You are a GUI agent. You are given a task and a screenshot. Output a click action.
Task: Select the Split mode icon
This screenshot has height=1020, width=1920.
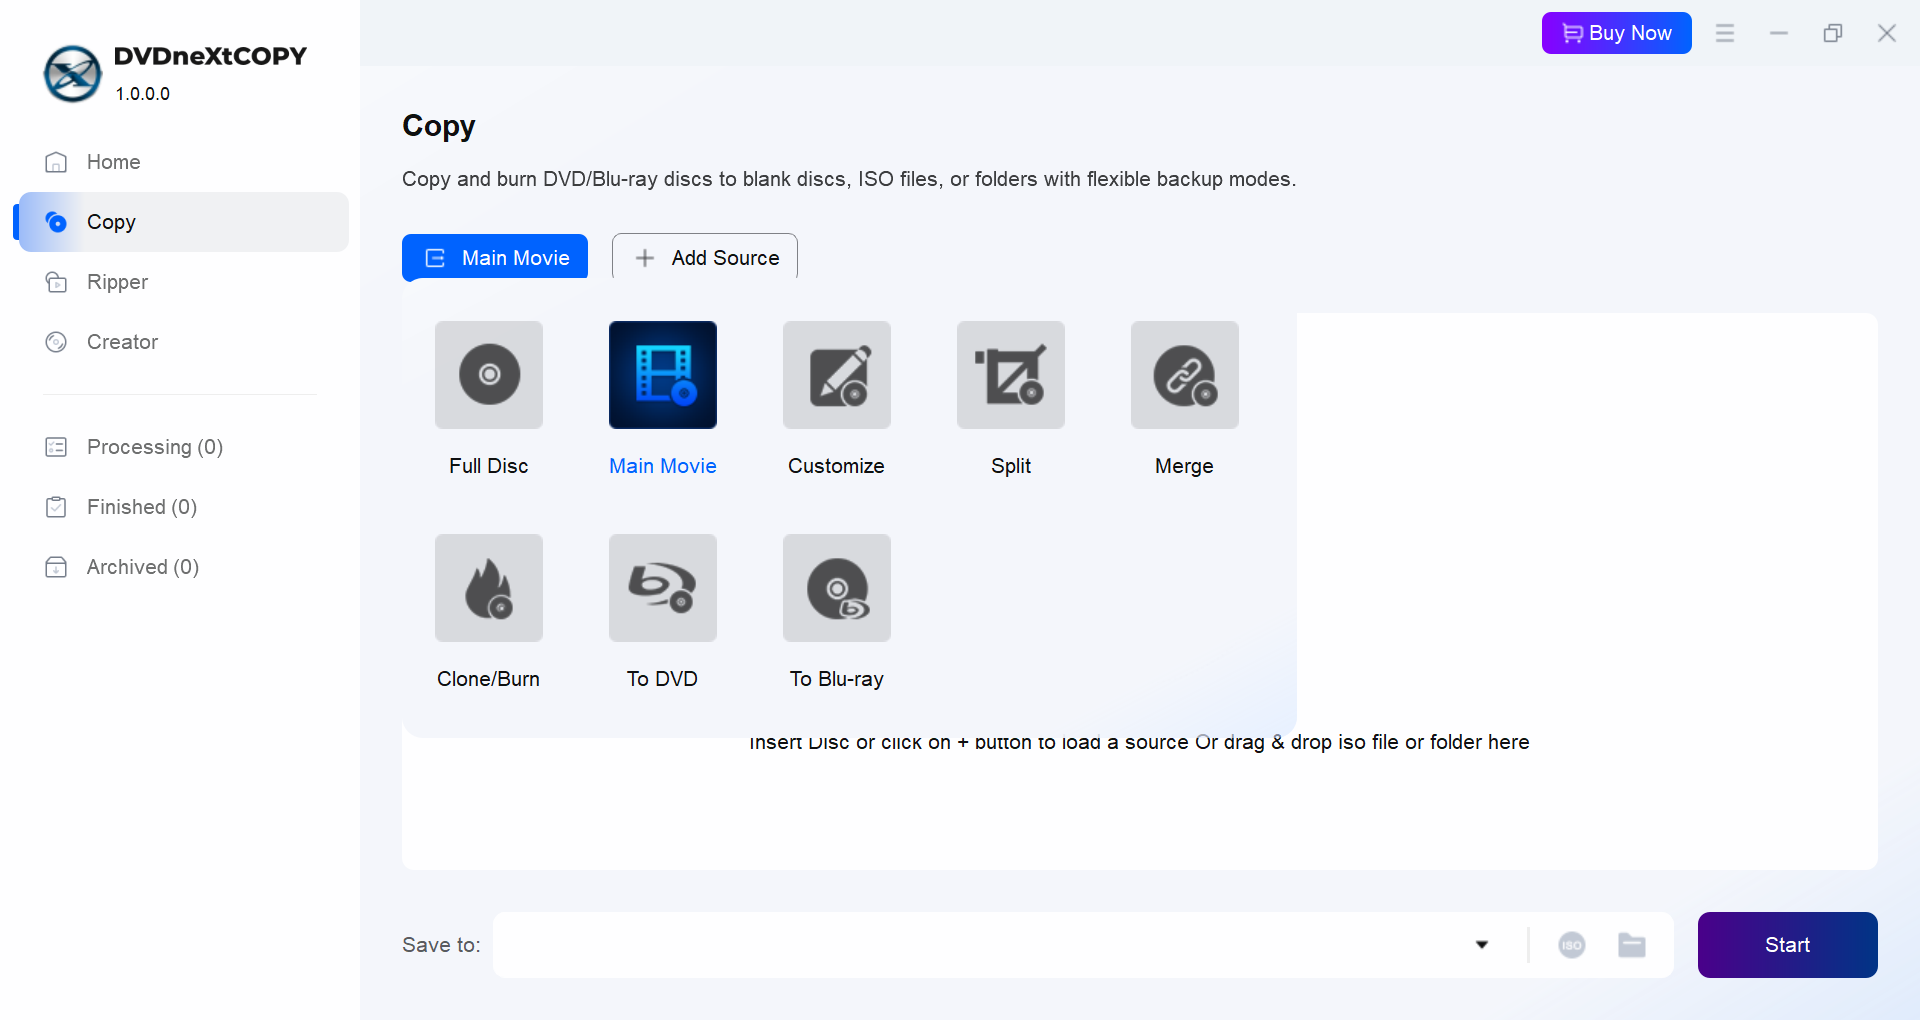(x=1011, y=375)
